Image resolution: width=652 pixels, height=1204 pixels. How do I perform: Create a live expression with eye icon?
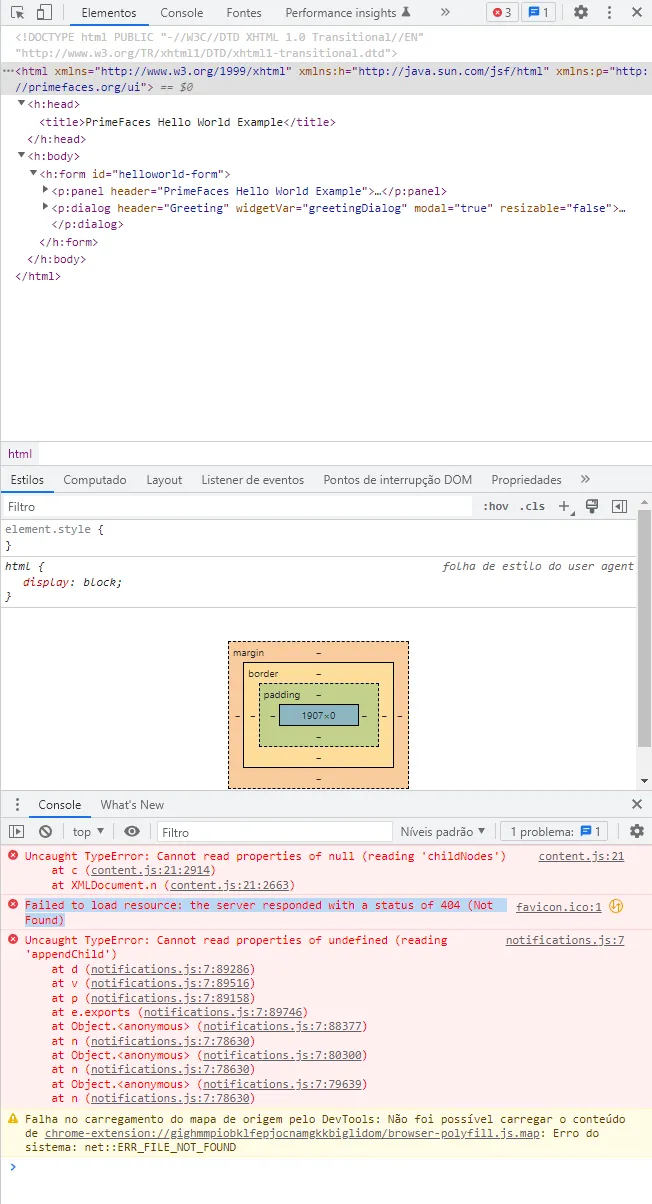coord(132,831)
